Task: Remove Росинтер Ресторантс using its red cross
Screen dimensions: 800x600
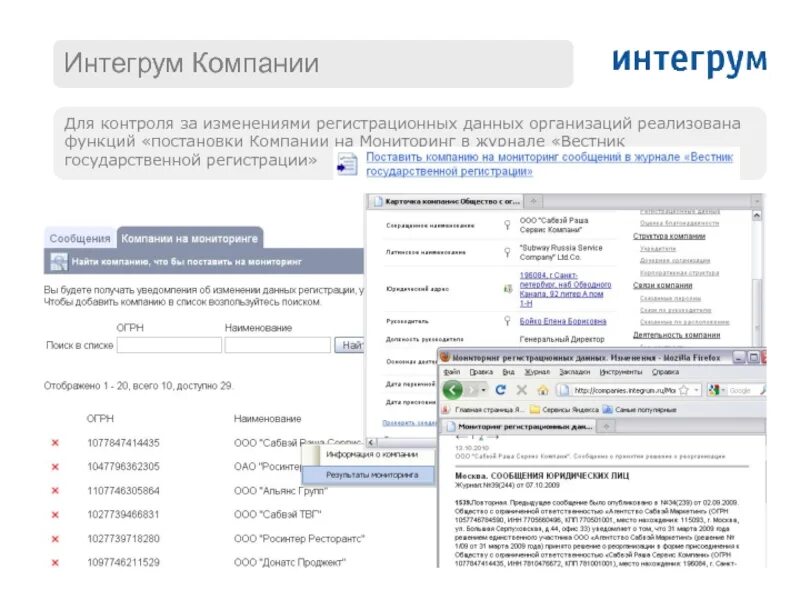Action: coord(55,539)
